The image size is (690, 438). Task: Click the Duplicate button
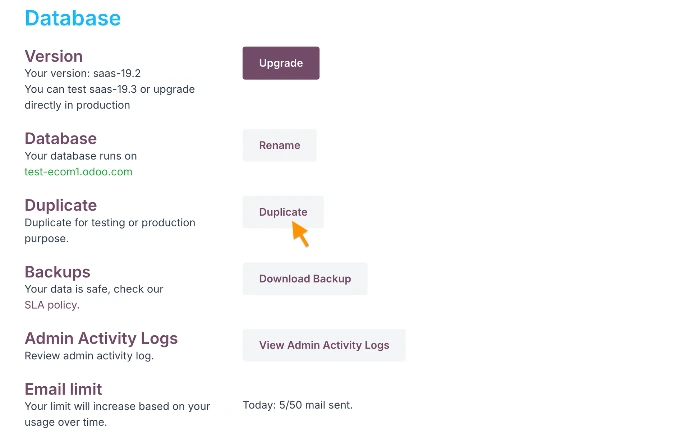coord(283,212)
